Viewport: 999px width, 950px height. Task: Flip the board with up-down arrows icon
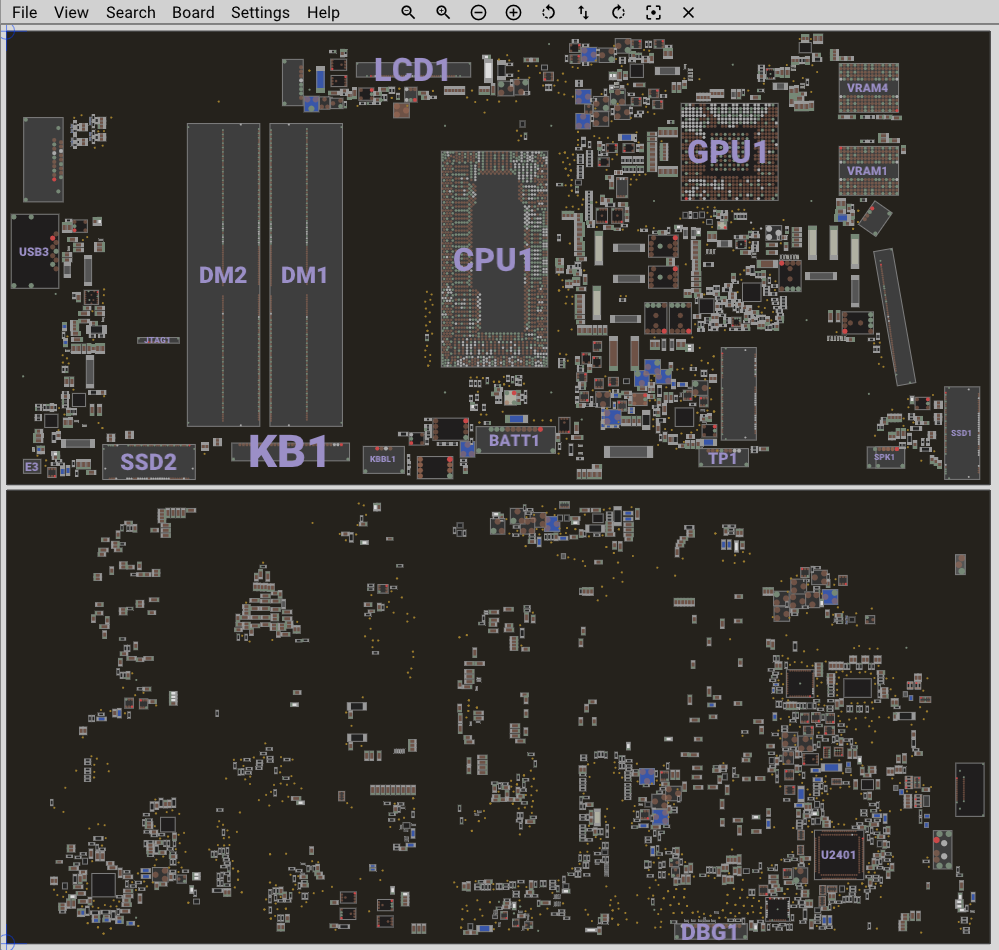583,13
